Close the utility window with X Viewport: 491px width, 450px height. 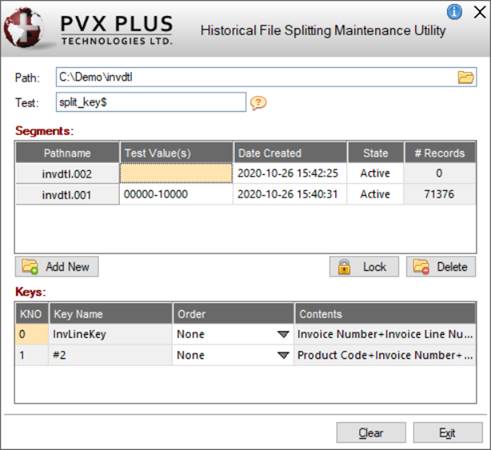coord(480,13)
